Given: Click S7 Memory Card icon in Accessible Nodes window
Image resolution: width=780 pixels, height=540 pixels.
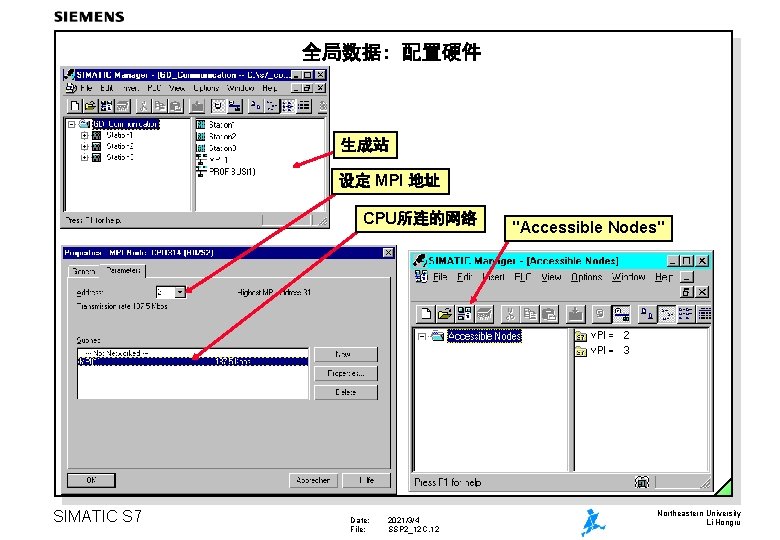Looking at the screenshot, I should (x=484, y=313).
